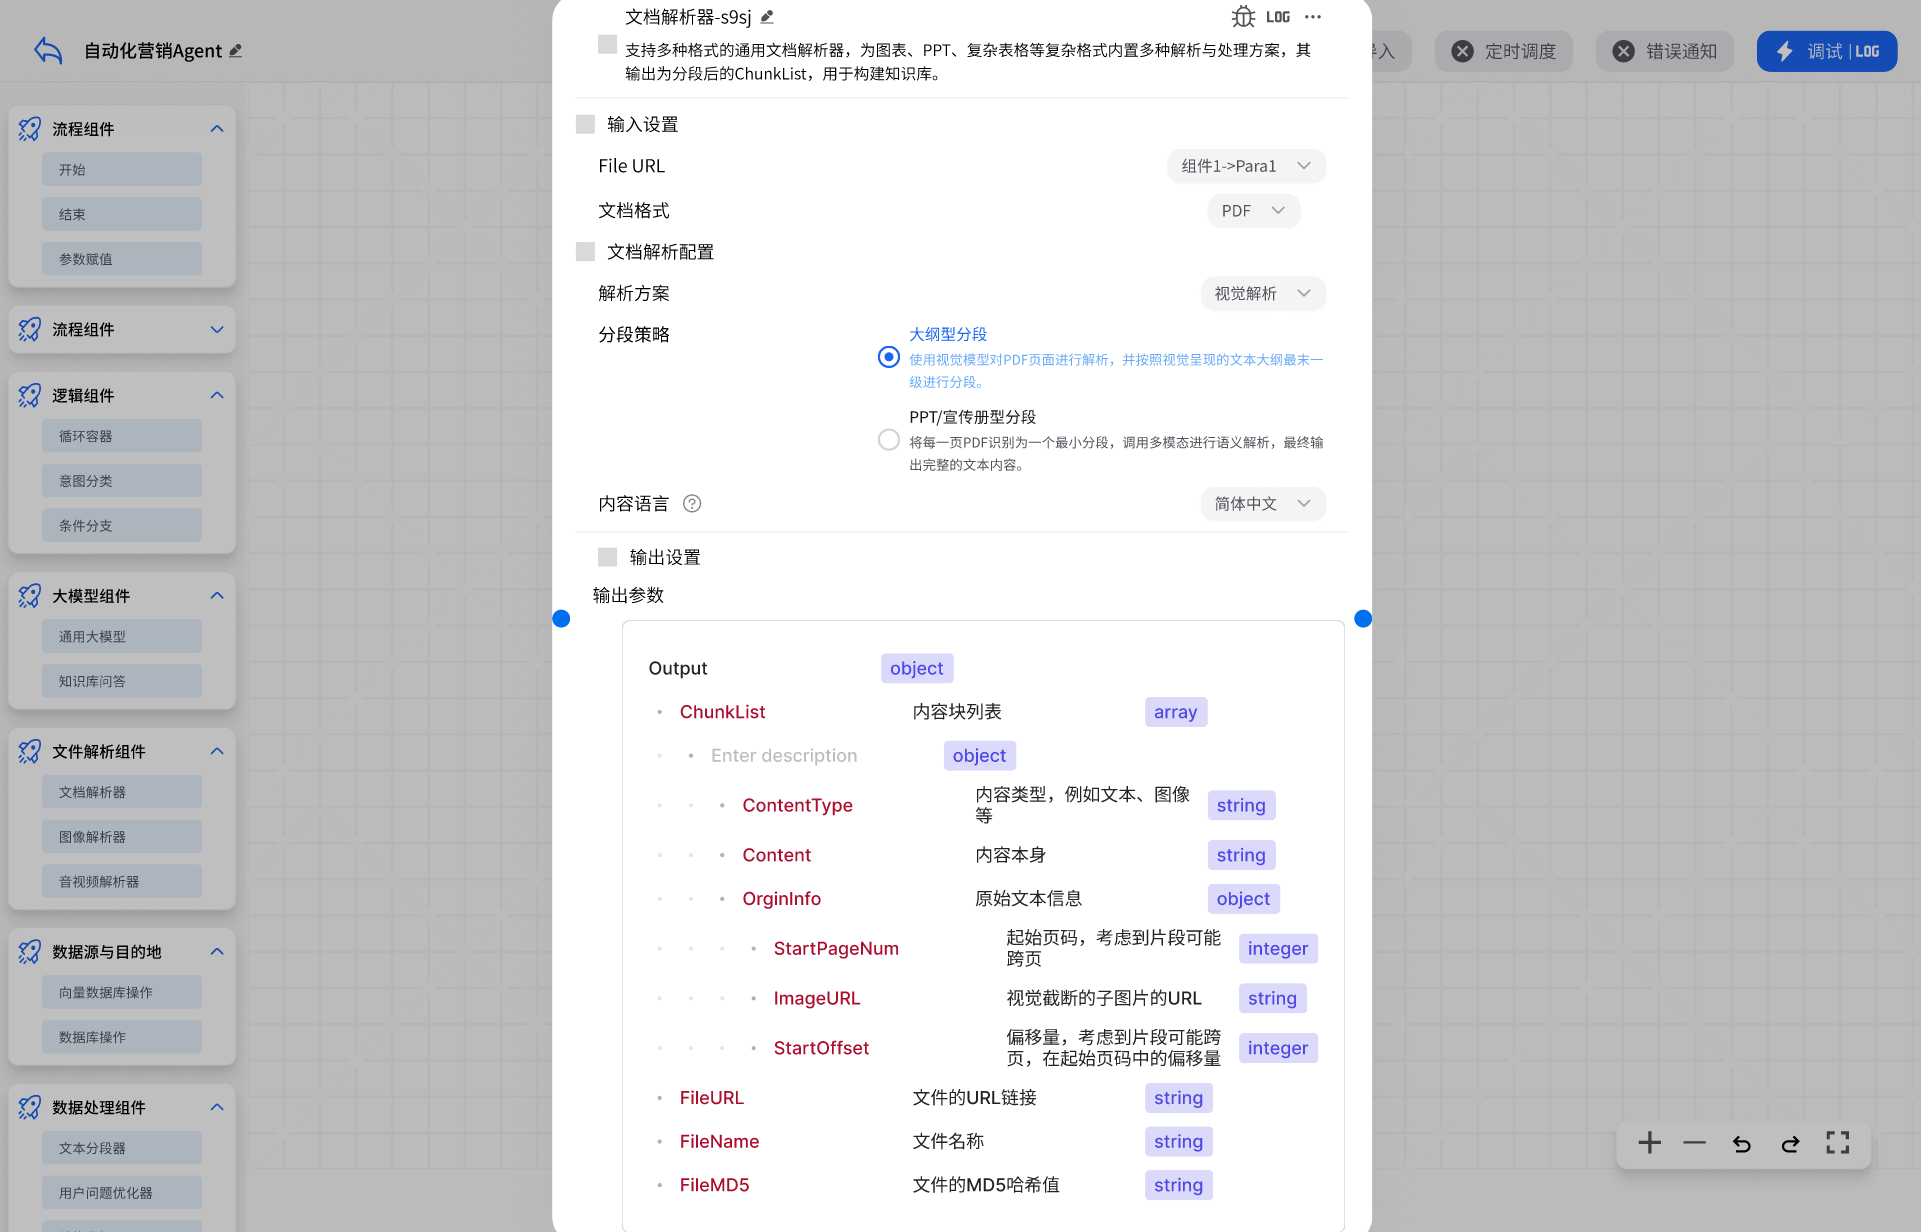
Task: Select 大纲型分段 radio option
Action: coord(889,357)
